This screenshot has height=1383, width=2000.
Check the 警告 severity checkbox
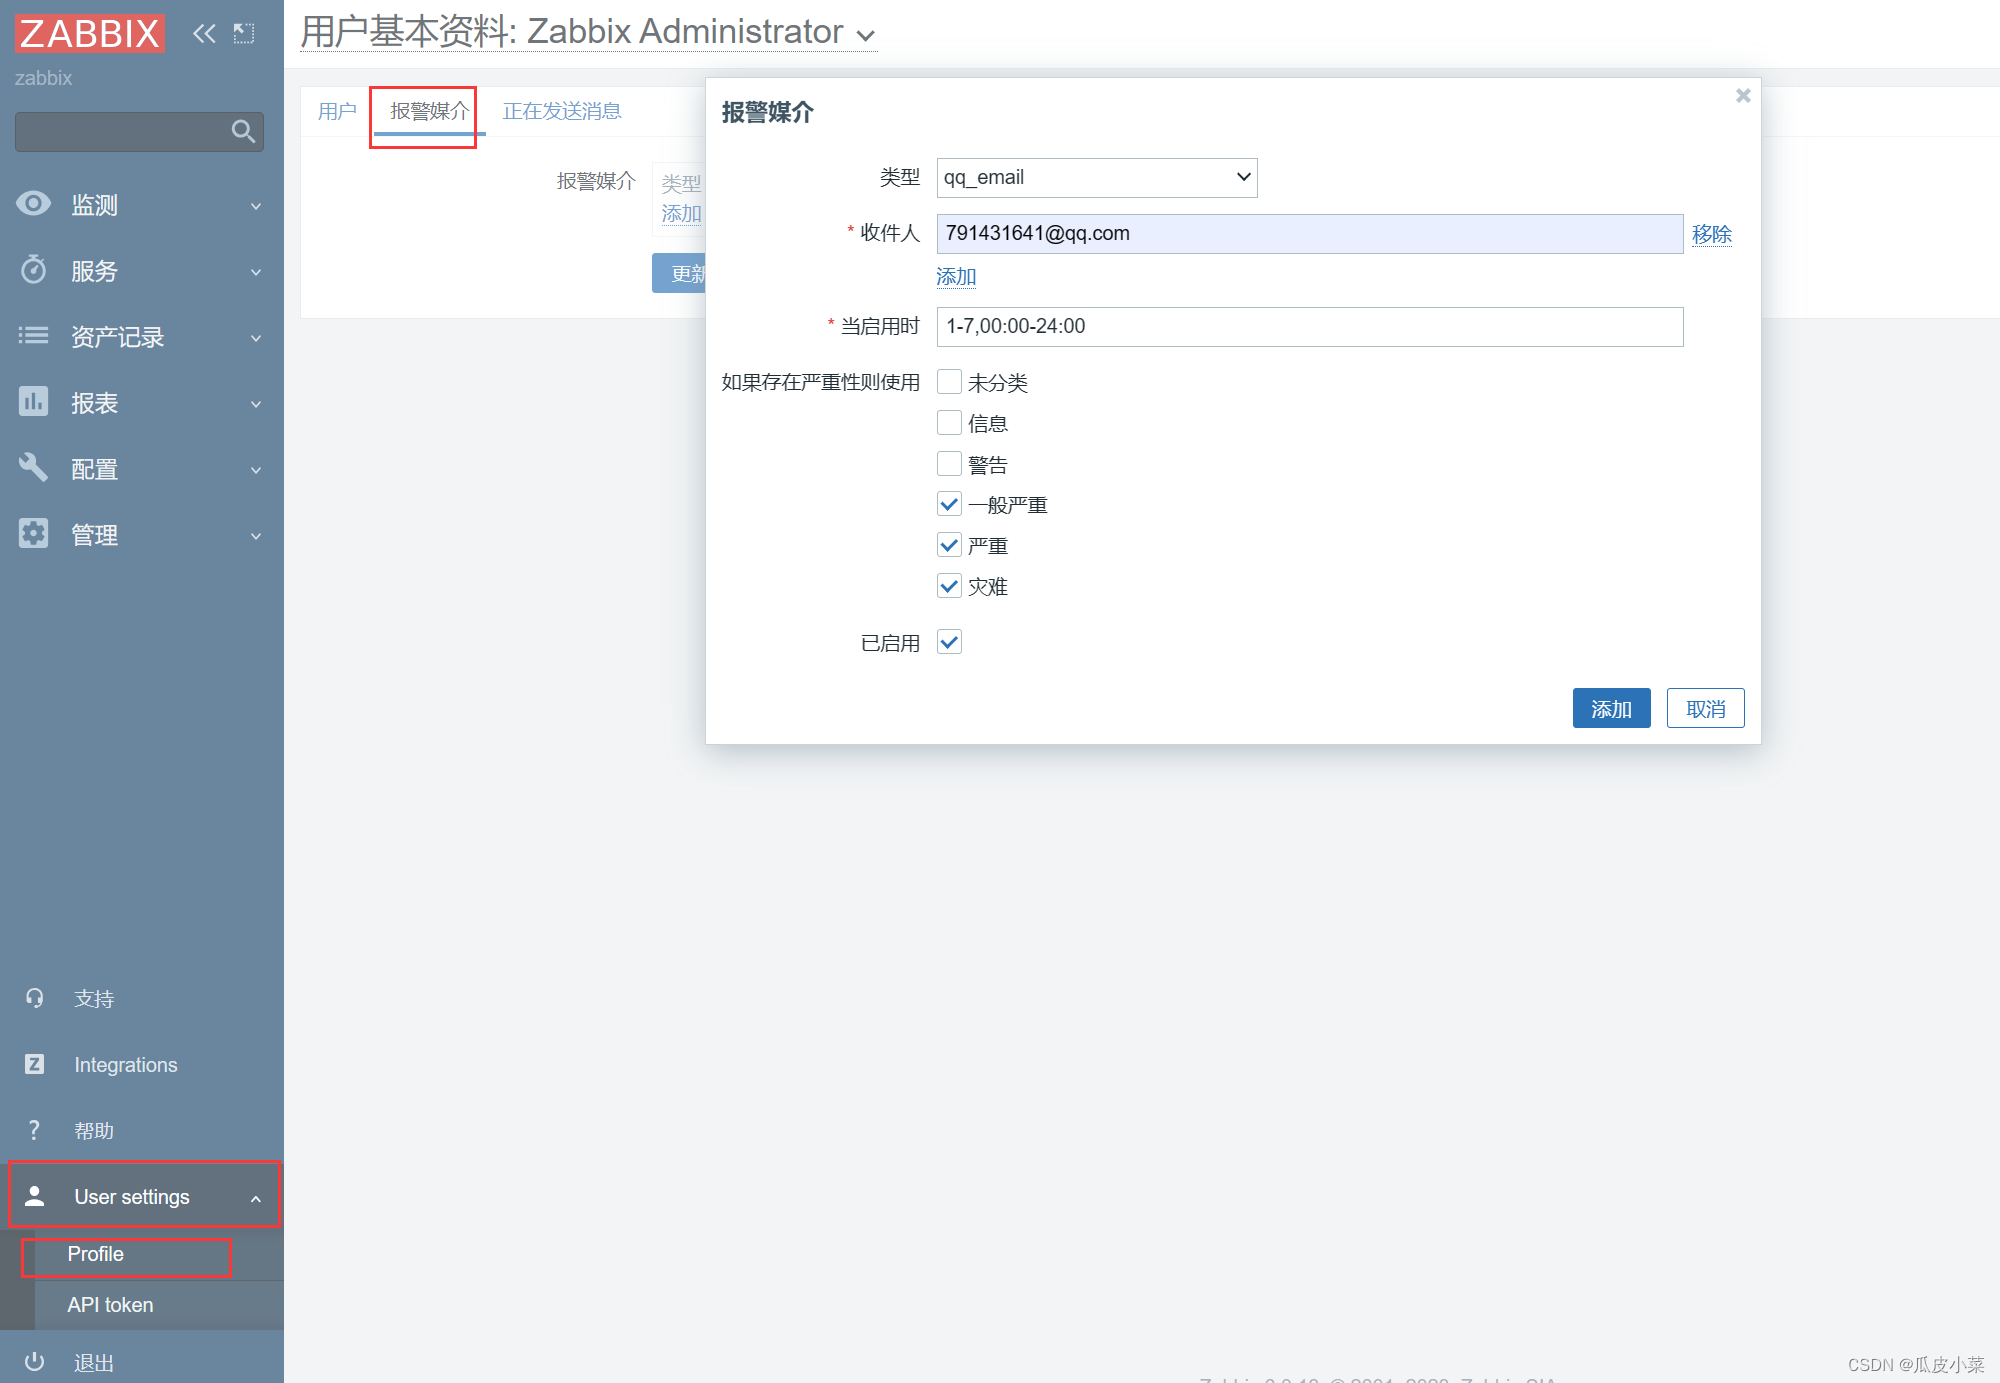(949, 464)
